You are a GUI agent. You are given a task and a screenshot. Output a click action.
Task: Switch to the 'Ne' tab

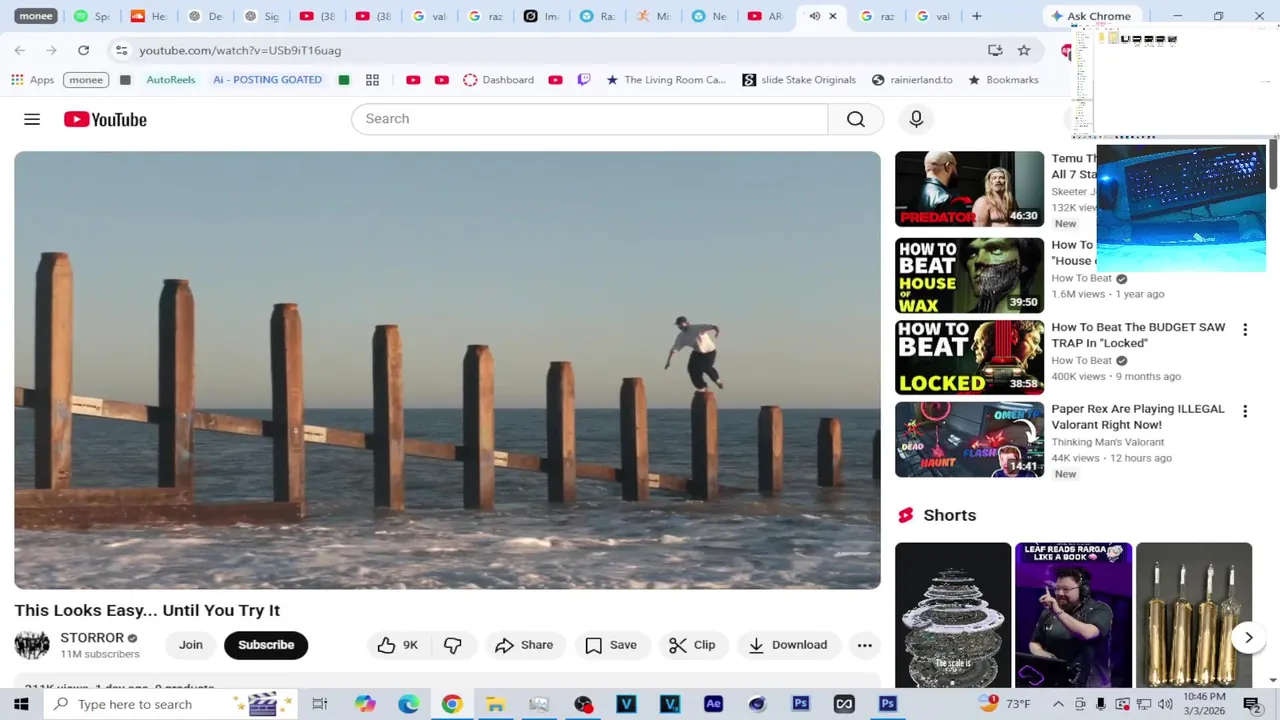point(709,16)
